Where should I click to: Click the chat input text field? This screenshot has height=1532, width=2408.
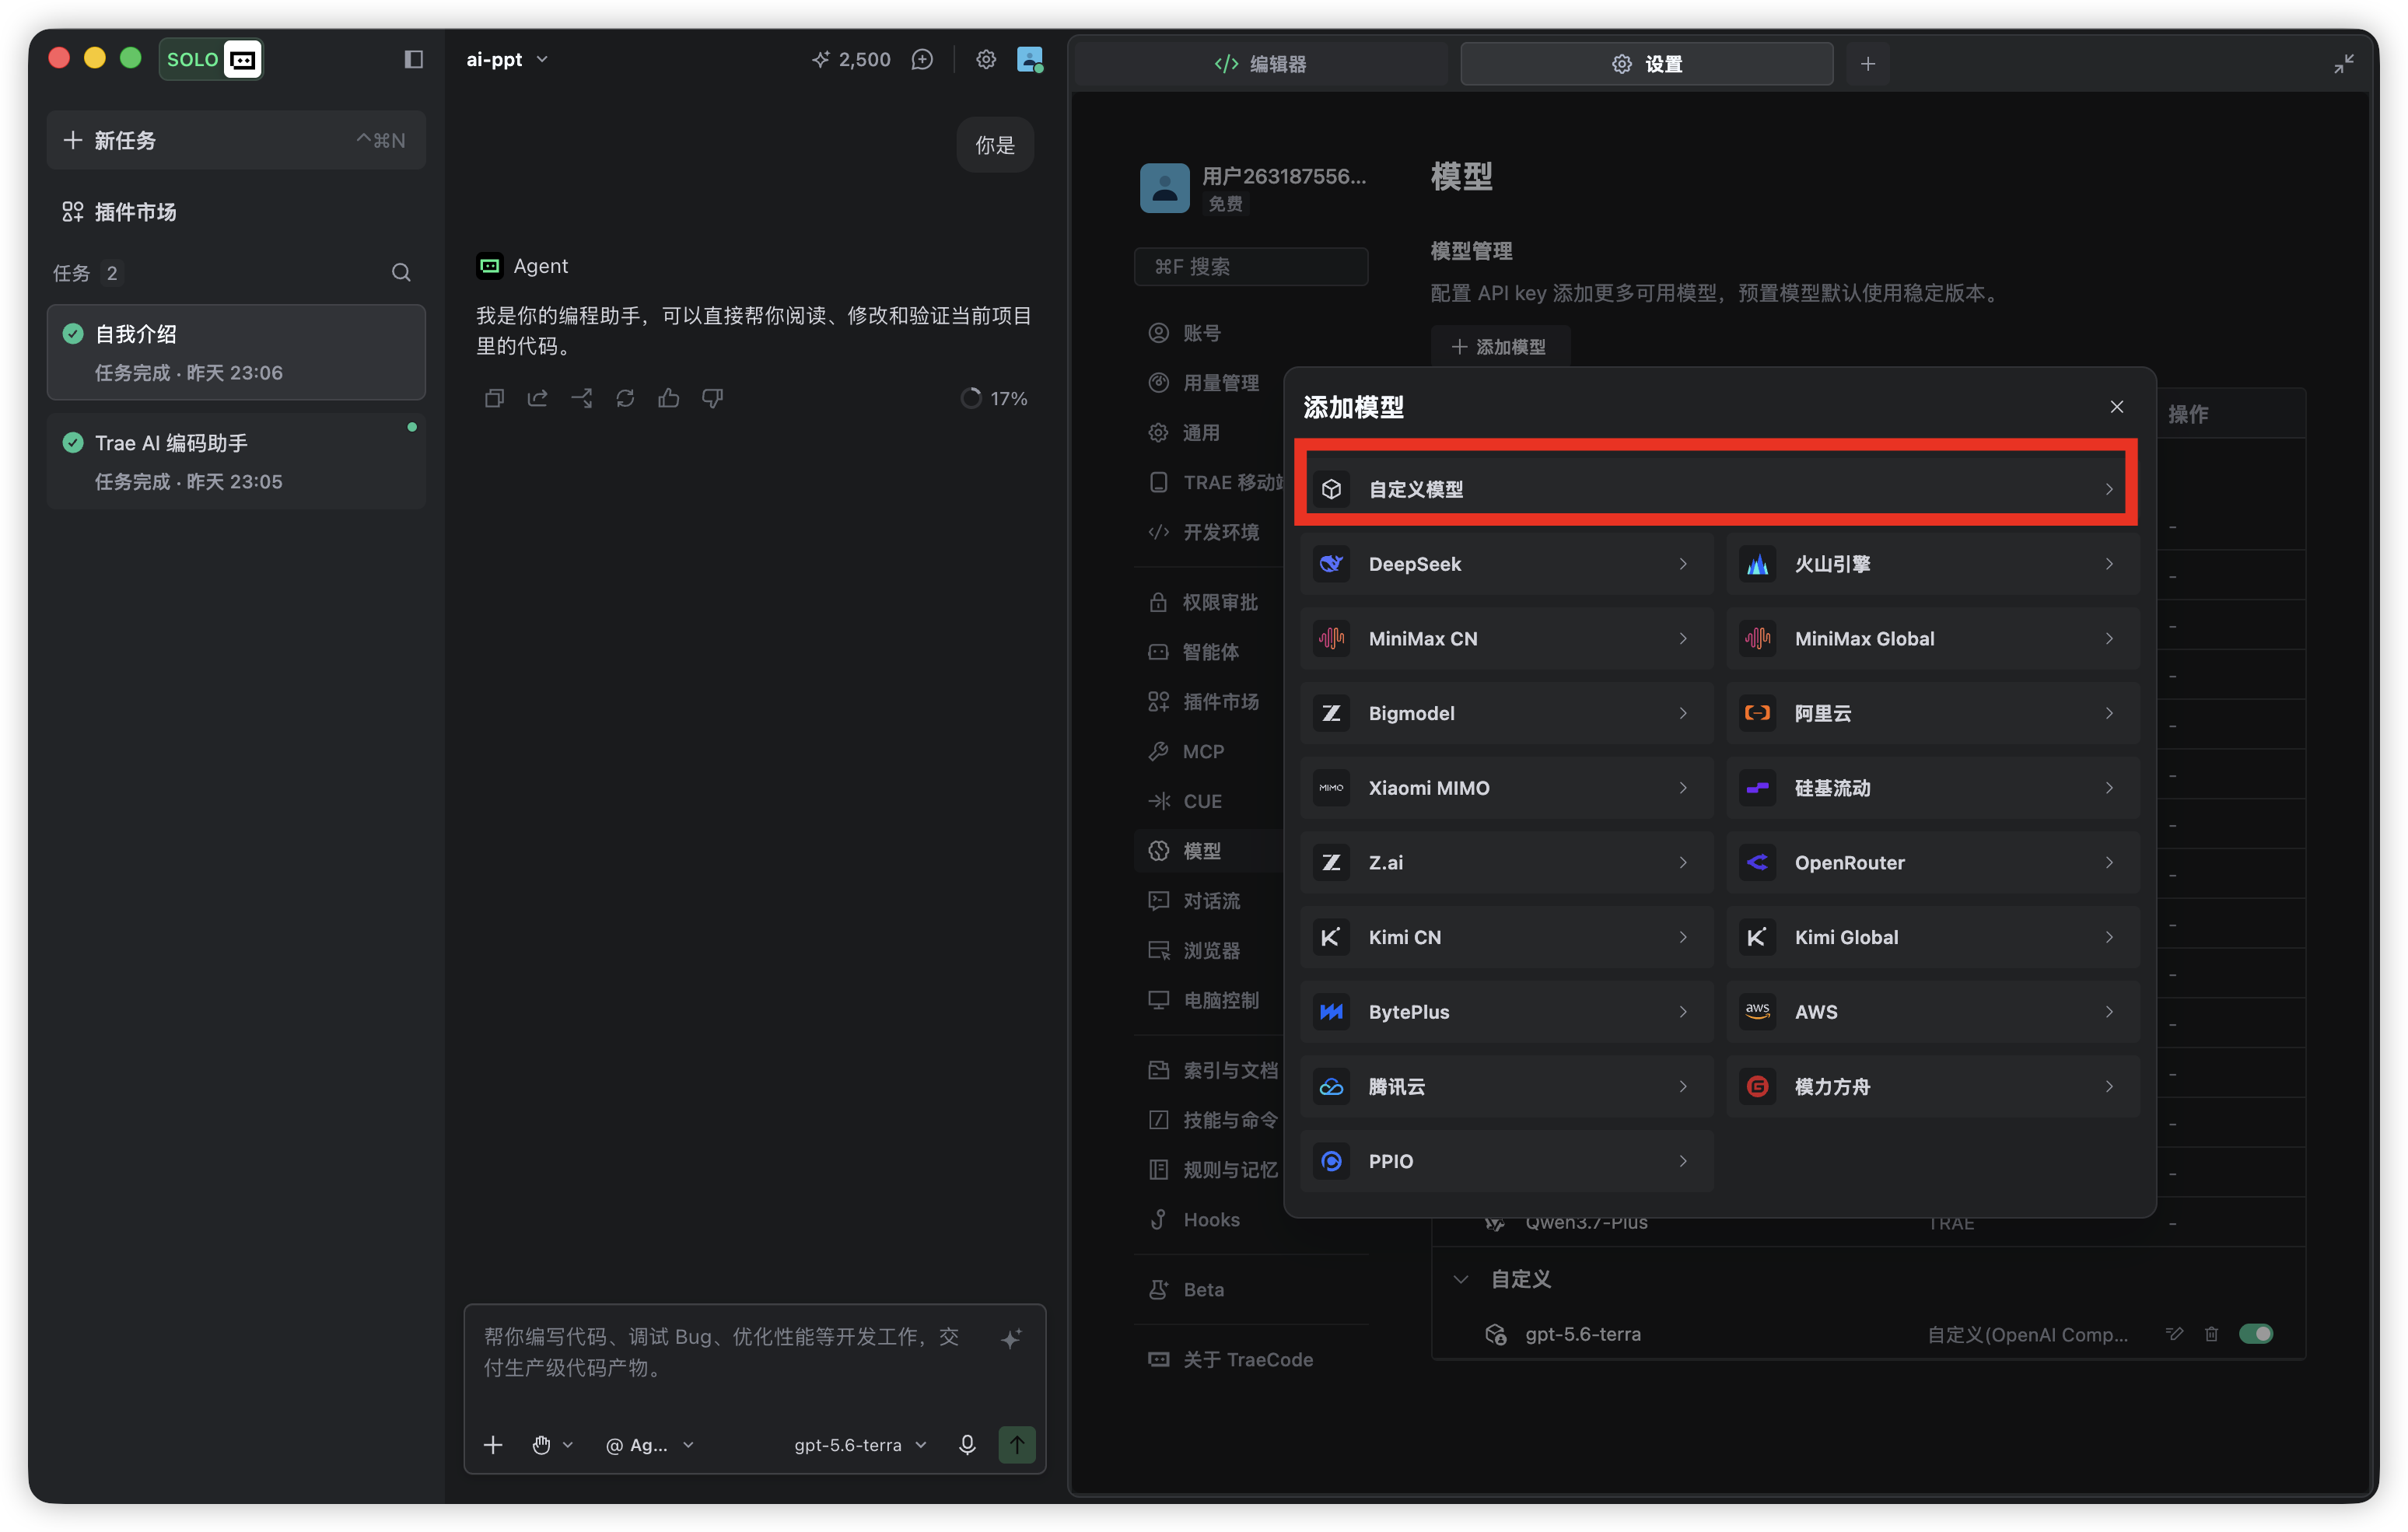click(722, 1351)
